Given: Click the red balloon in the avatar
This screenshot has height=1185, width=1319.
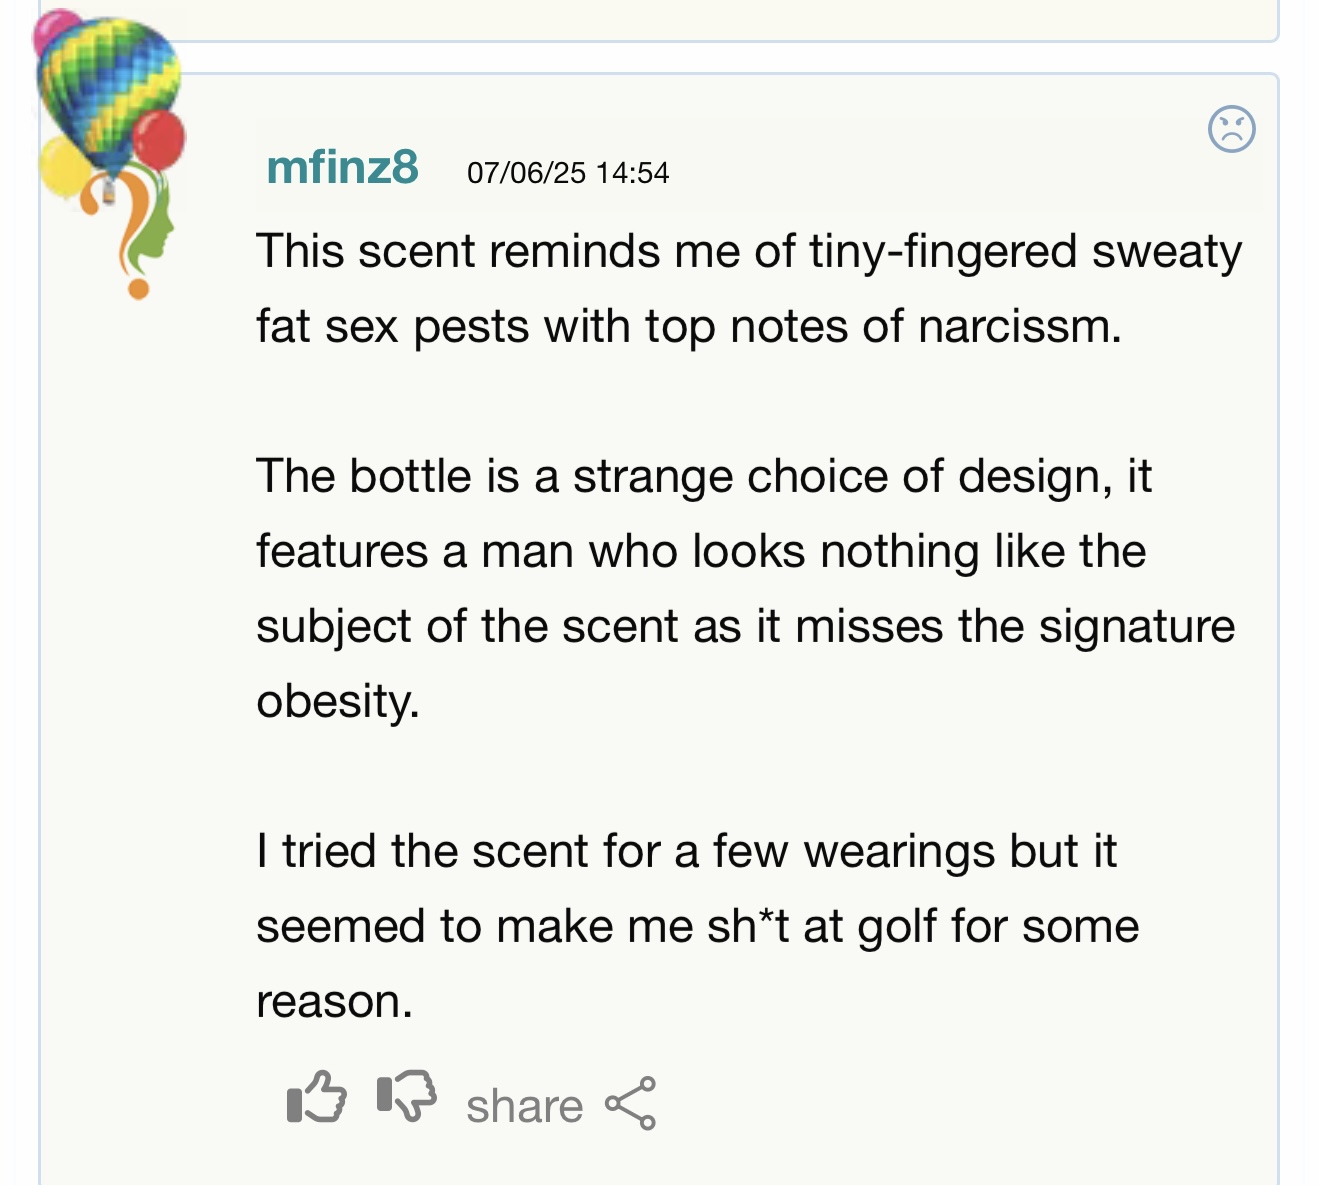Looking at the screenshot, I should point(159,139).
